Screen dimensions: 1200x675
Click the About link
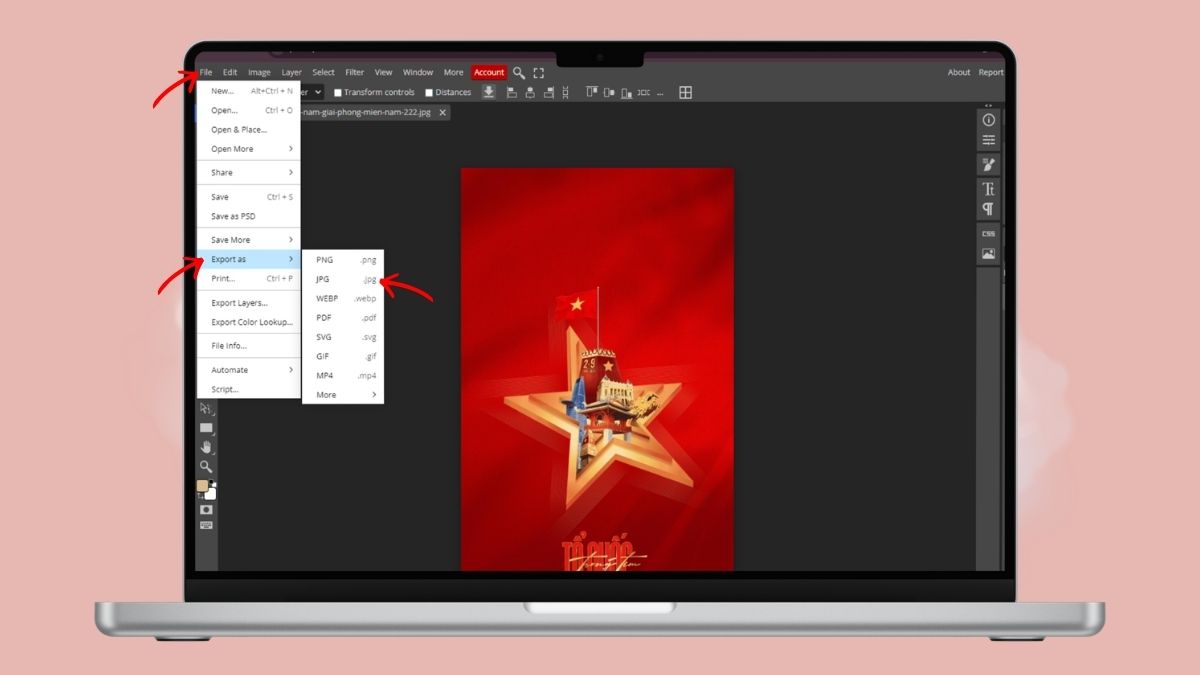(x=958, y=73)
